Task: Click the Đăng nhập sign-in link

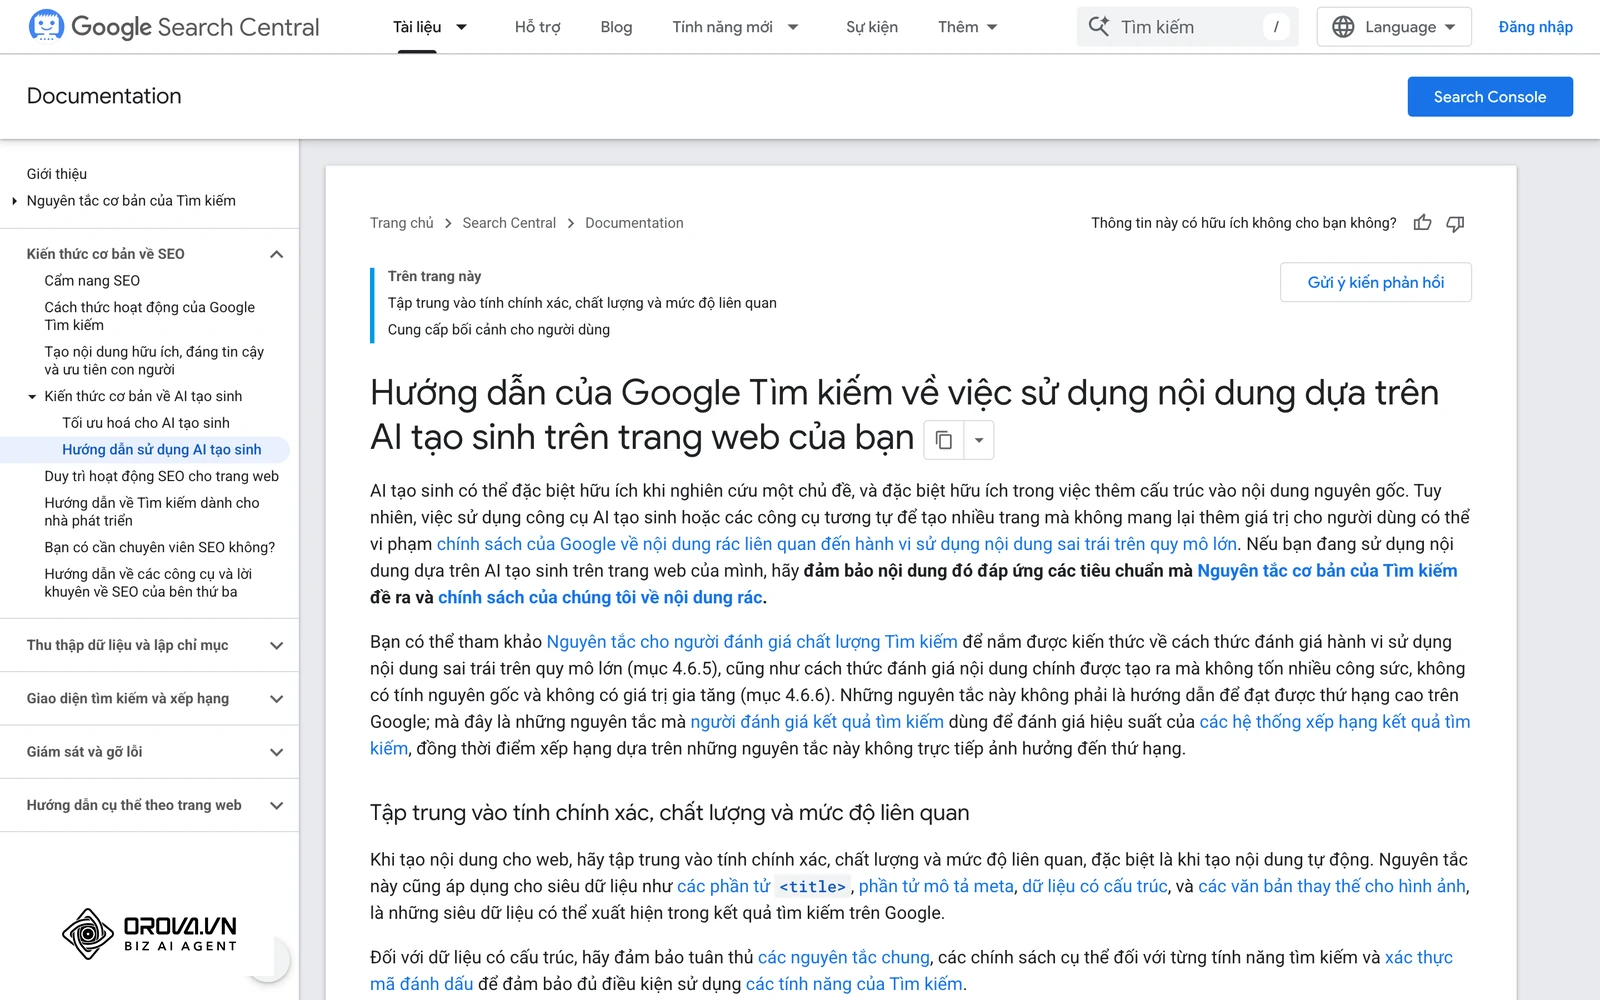Action: (1535, 27)
